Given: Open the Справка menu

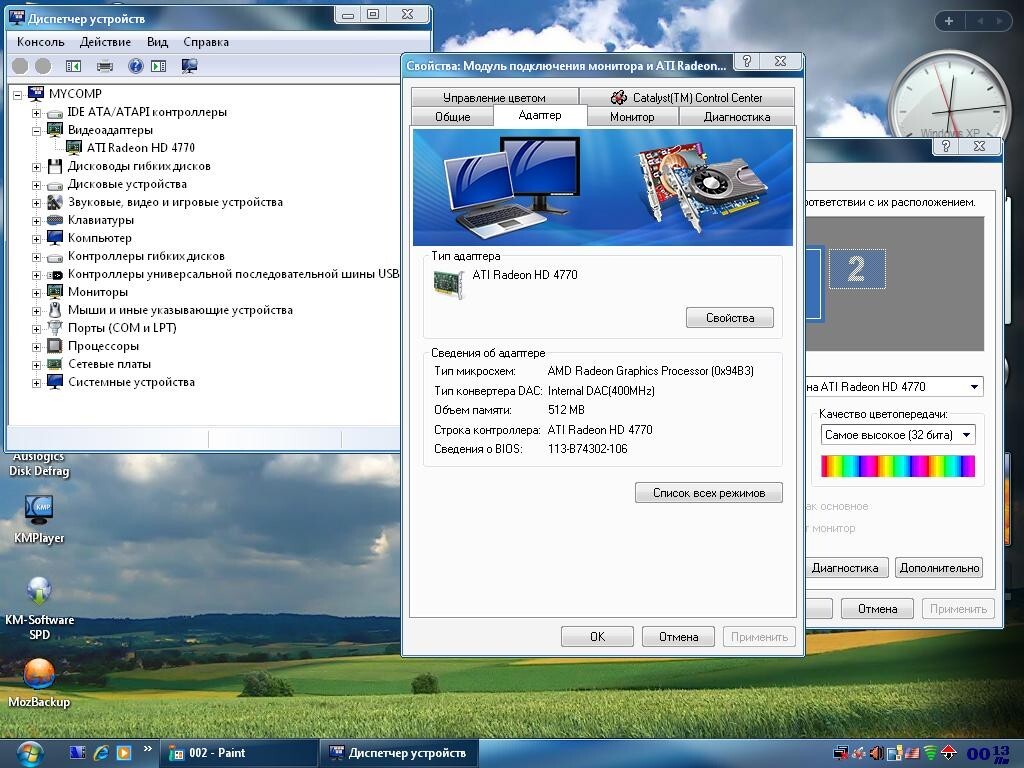Looking at the screenshot, I should [206, 42].
